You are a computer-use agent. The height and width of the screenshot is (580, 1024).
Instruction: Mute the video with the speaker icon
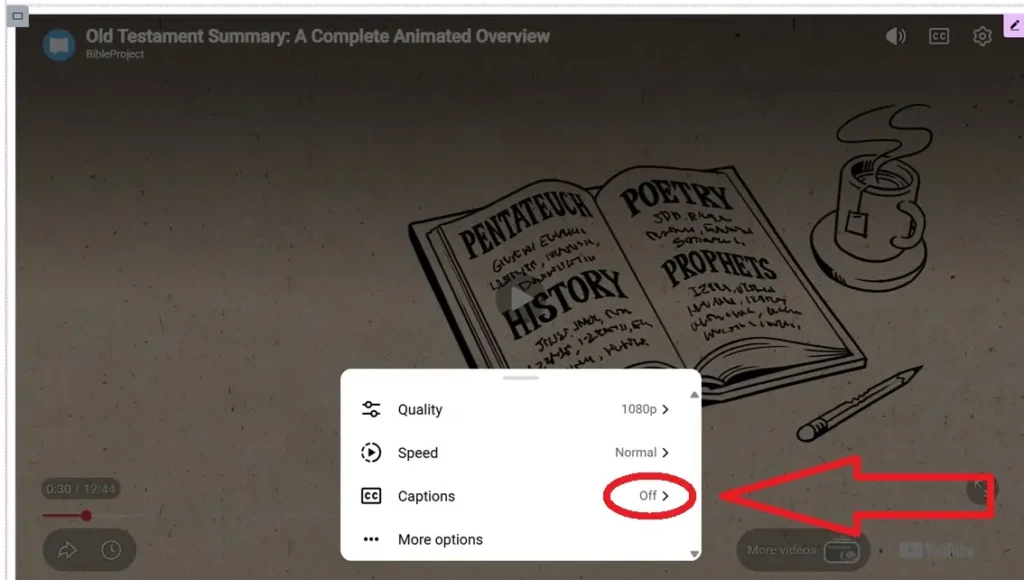(x=895, y=36)
